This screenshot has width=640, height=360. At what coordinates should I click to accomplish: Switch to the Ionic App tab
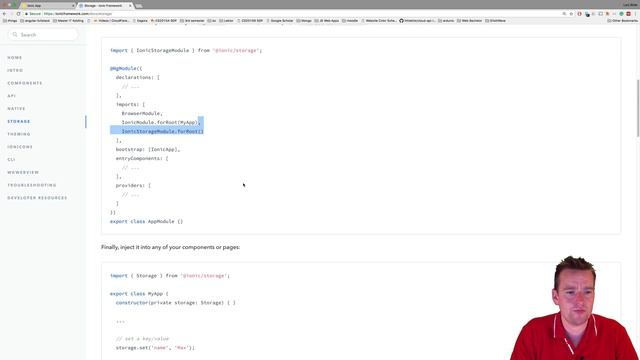48,6
